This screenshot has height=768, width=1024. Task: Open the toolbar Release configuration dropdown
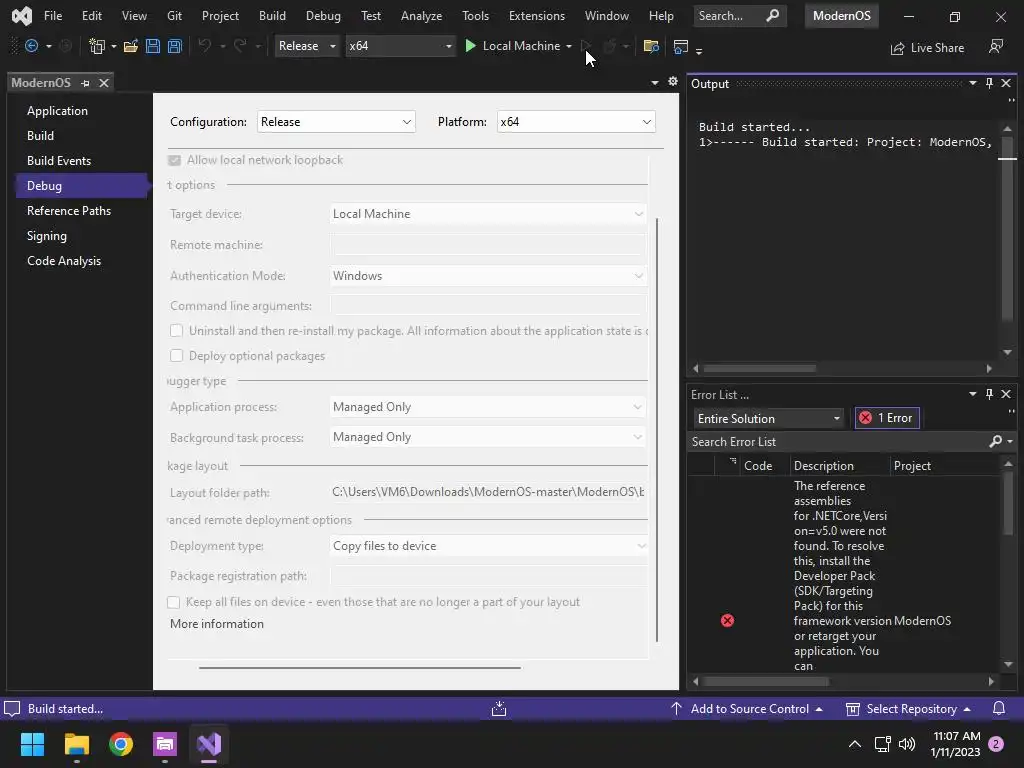pos(307,46)
